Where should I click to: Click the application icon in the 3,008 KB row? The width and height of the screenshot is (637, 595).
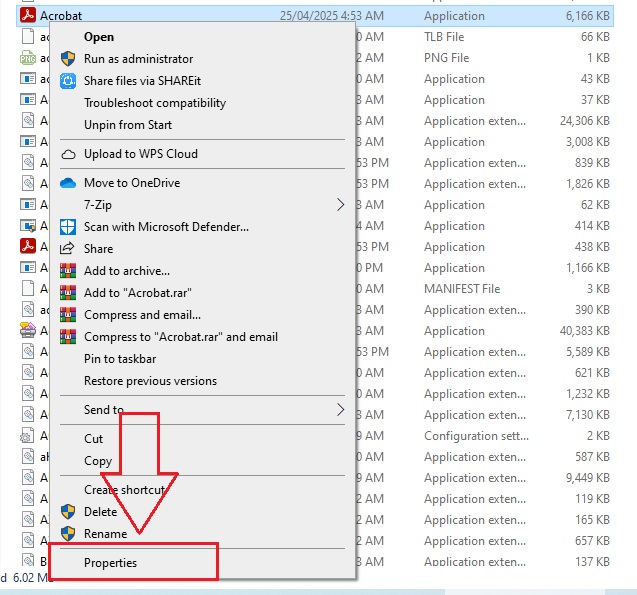(x=28, y=141)
